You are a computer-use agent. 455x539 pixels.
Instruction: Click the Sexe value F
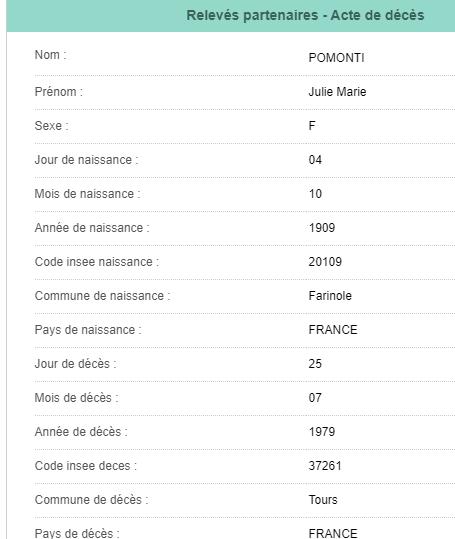pyautogui.click(x=312, y=126)
